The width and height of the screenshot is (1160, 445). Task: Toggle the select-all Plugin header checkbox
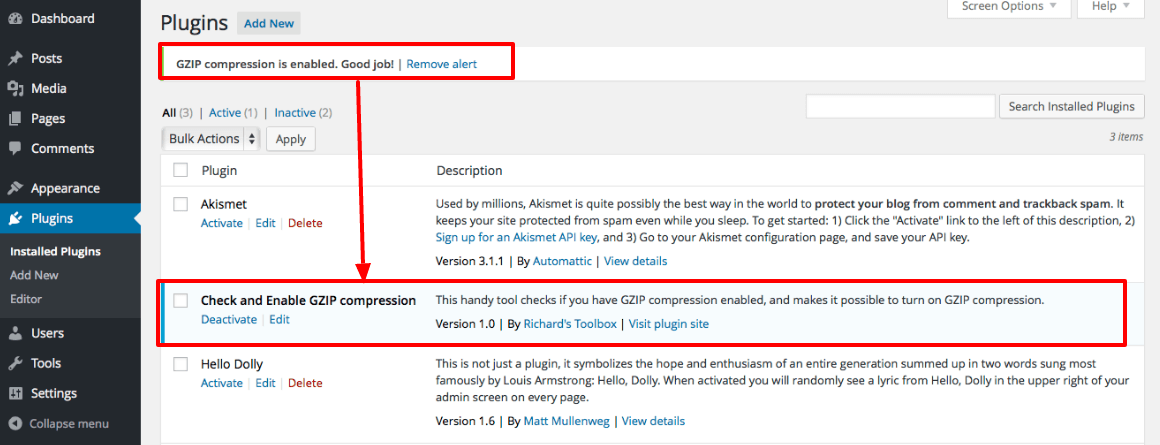point(181,170)
